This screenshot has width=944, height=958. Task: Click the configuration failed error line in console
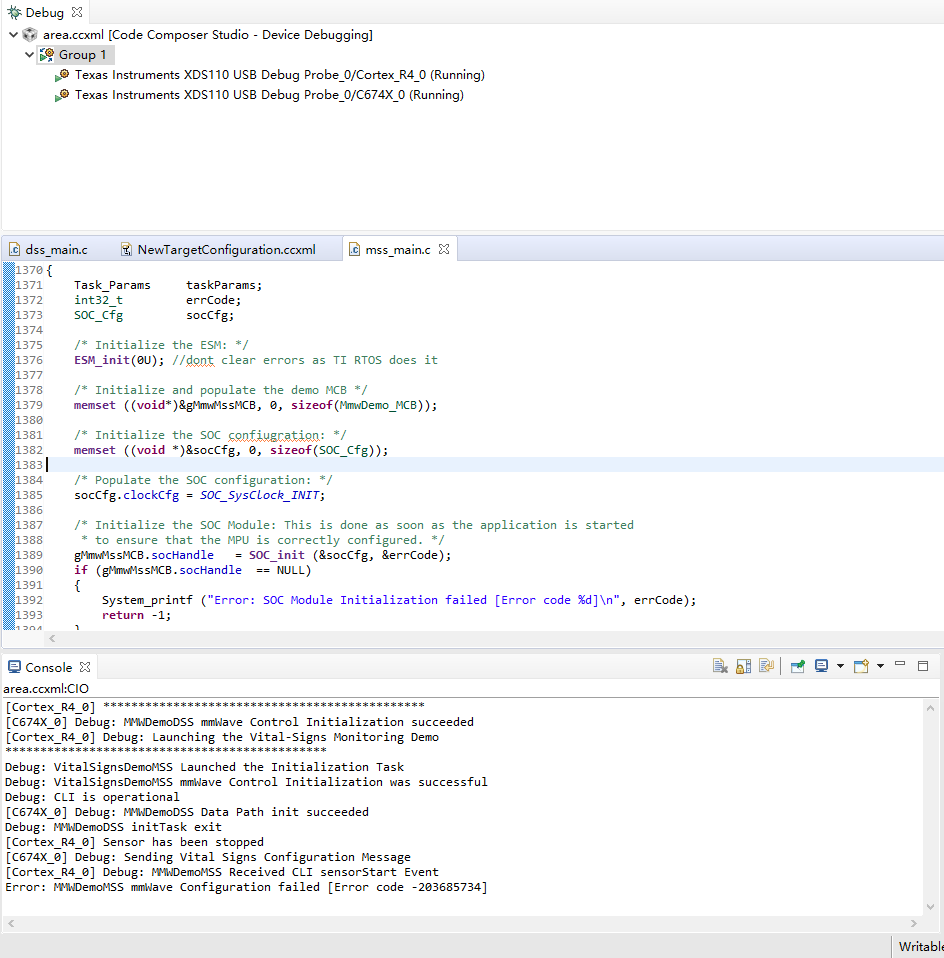click(x=246, y=887)
